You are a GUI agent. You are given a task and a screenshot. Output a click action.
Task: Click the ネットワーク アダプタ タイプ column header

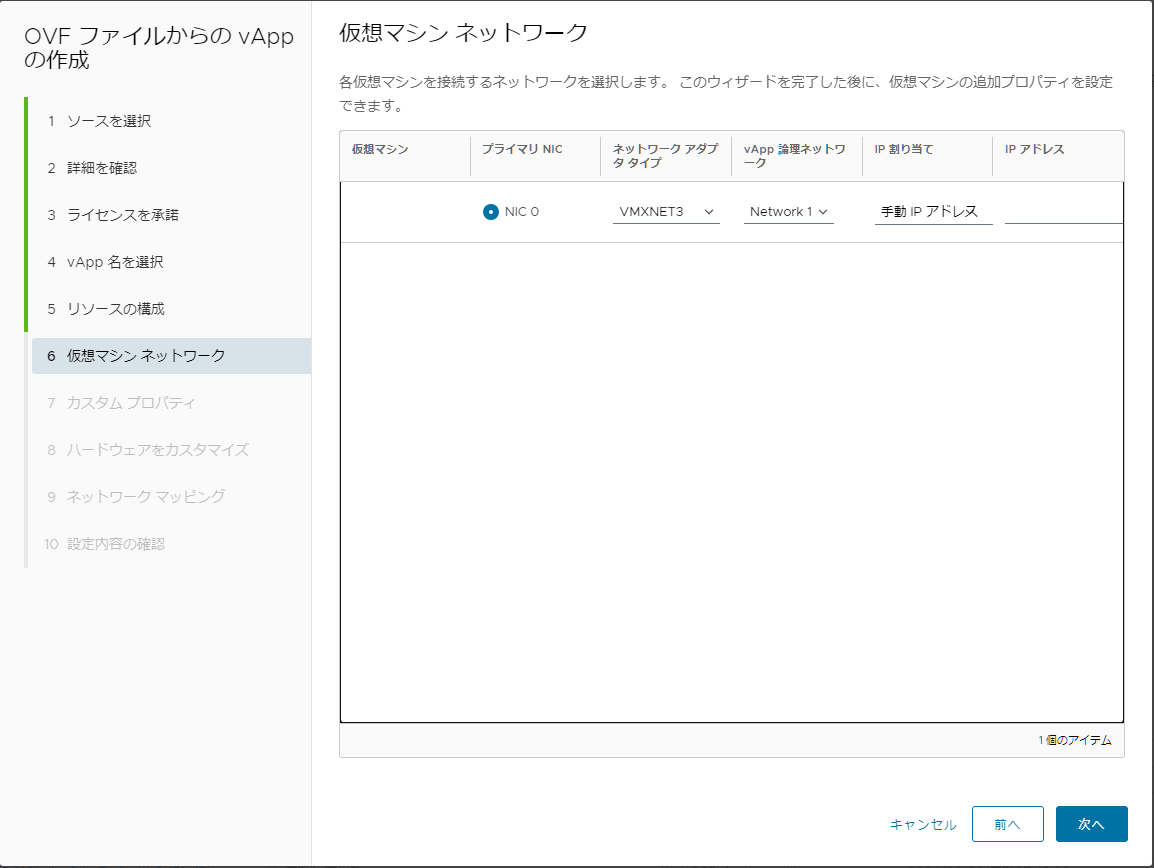click(x=665, y=156)
